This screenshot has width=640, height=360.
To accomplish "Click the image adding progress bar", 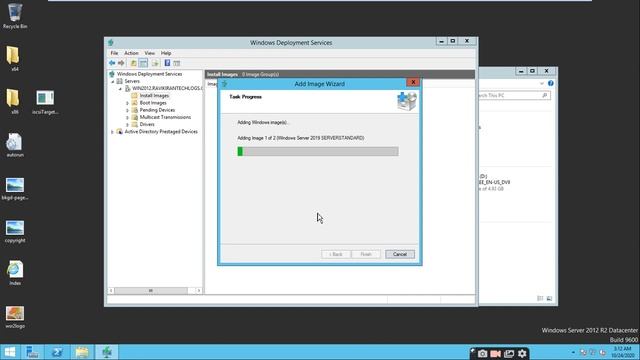I will pos(318,151).
